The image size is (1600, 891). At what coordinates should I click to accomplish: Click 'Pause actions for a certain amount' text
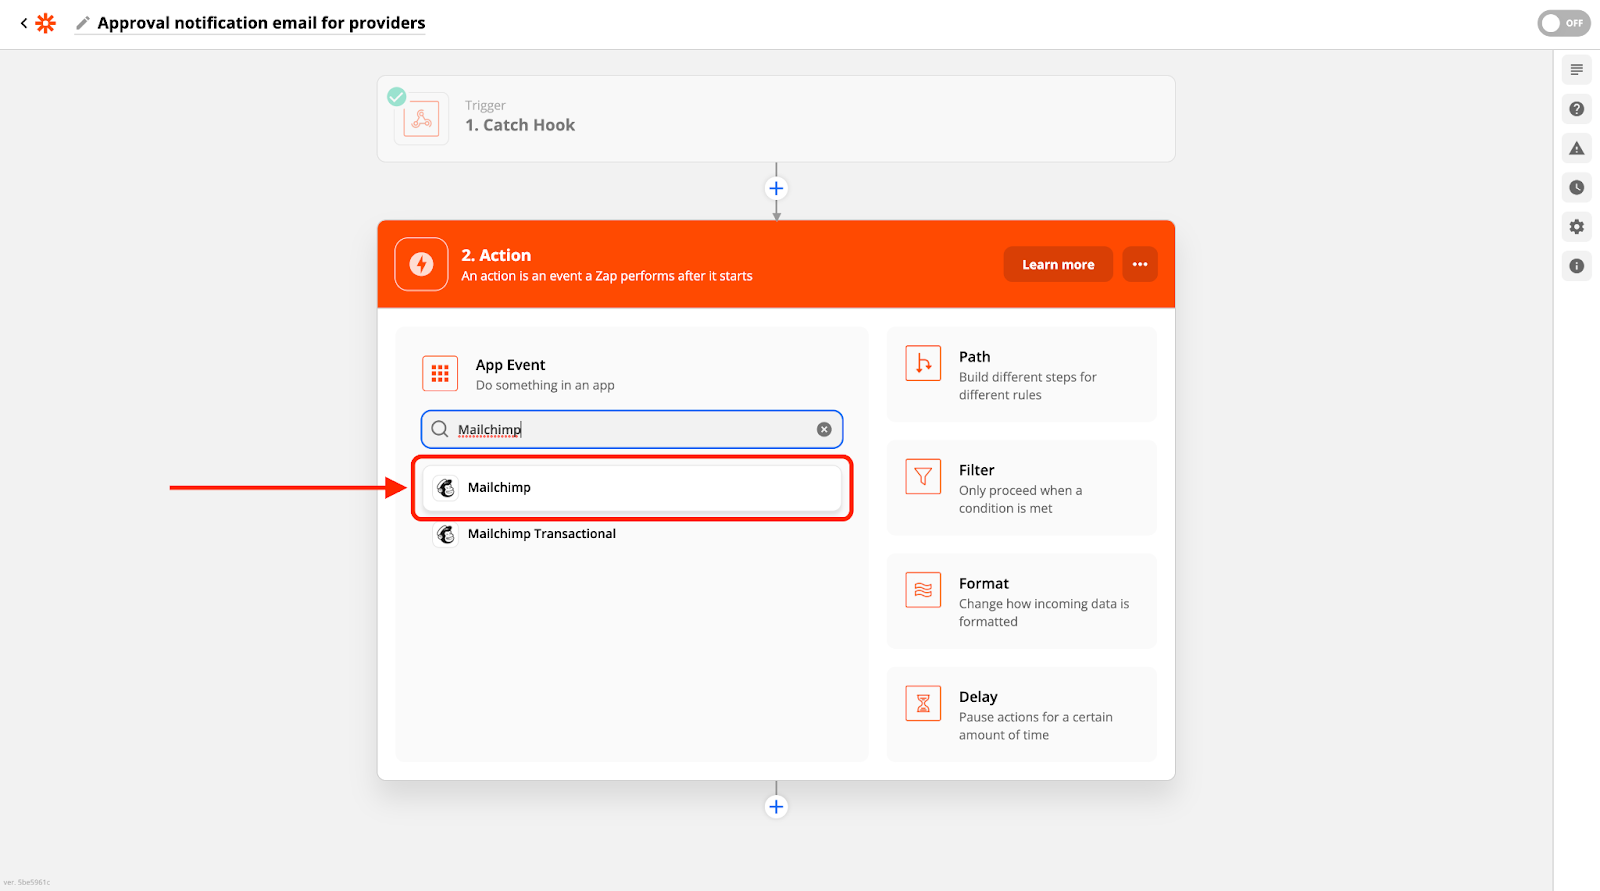[x=1036, y=726]
